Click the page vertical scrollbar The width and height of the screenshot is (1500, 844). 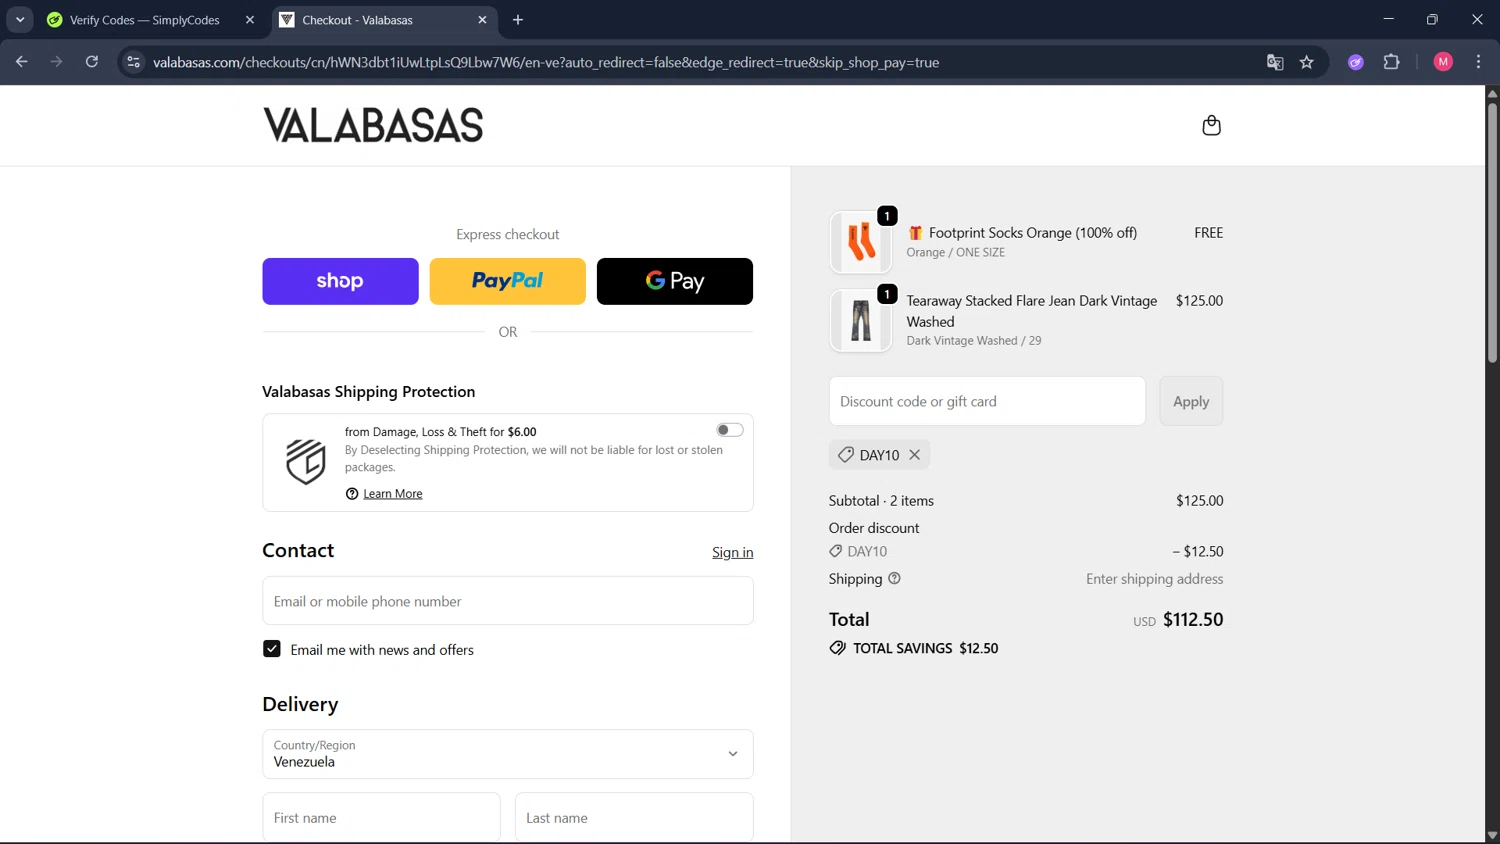pos(1492,232)
